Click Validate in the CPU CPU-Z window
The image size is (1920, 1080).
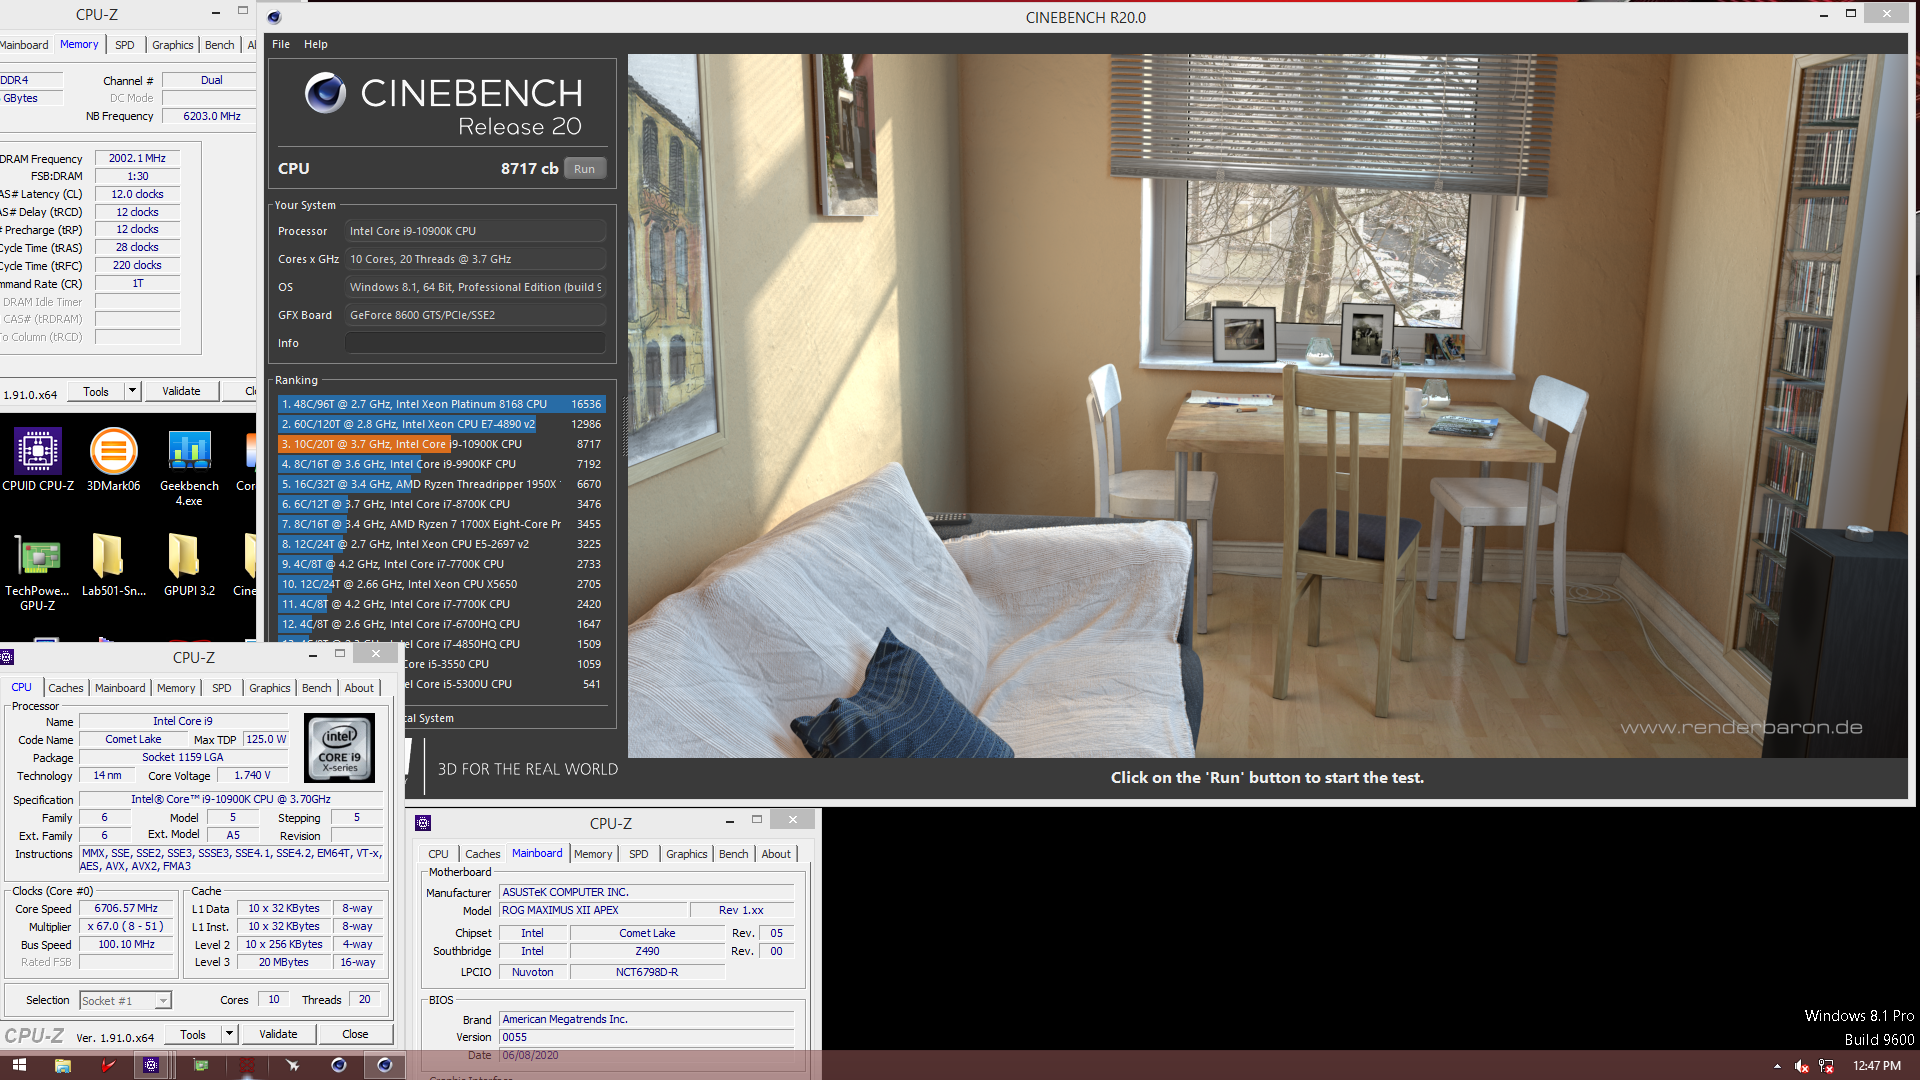coord(278,1034)
